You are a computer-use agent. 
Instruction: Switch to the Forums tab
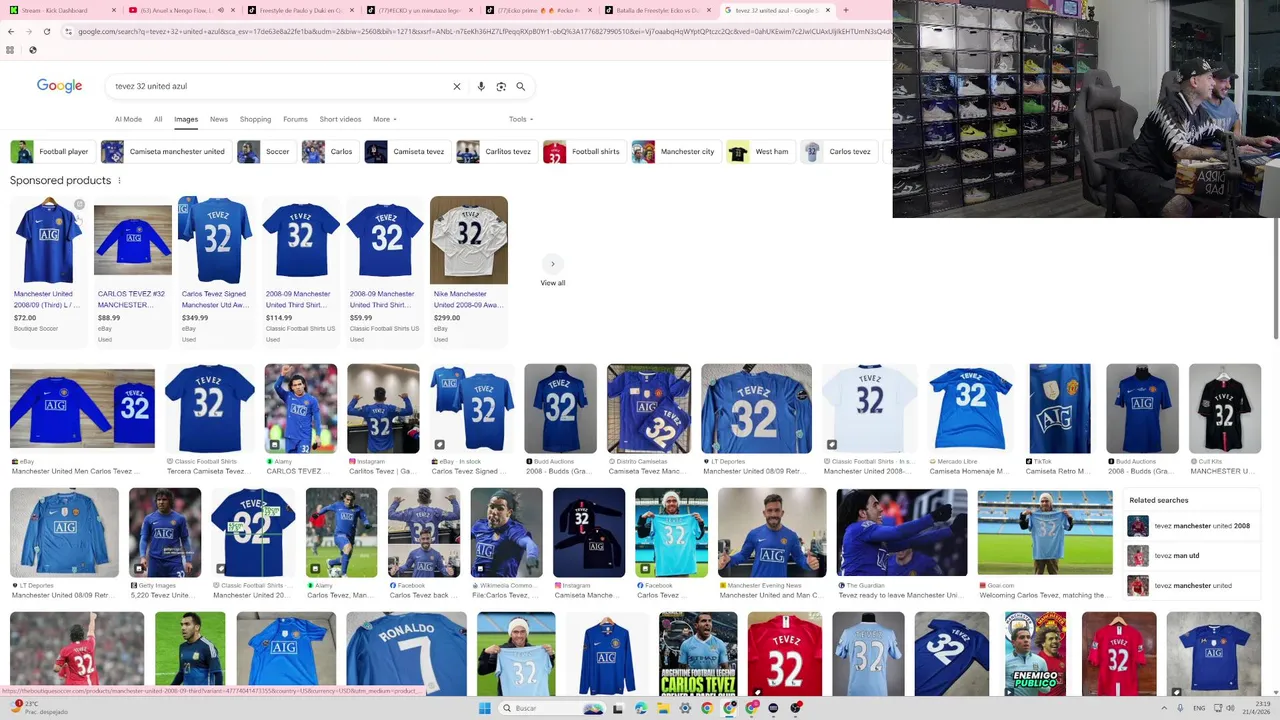pyautogui.click(x=295, y=119)
